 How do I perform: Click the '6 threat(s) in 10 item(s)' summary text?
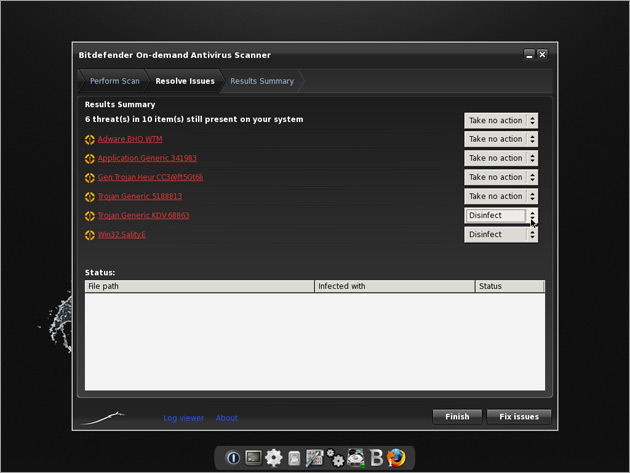(194, 119)
